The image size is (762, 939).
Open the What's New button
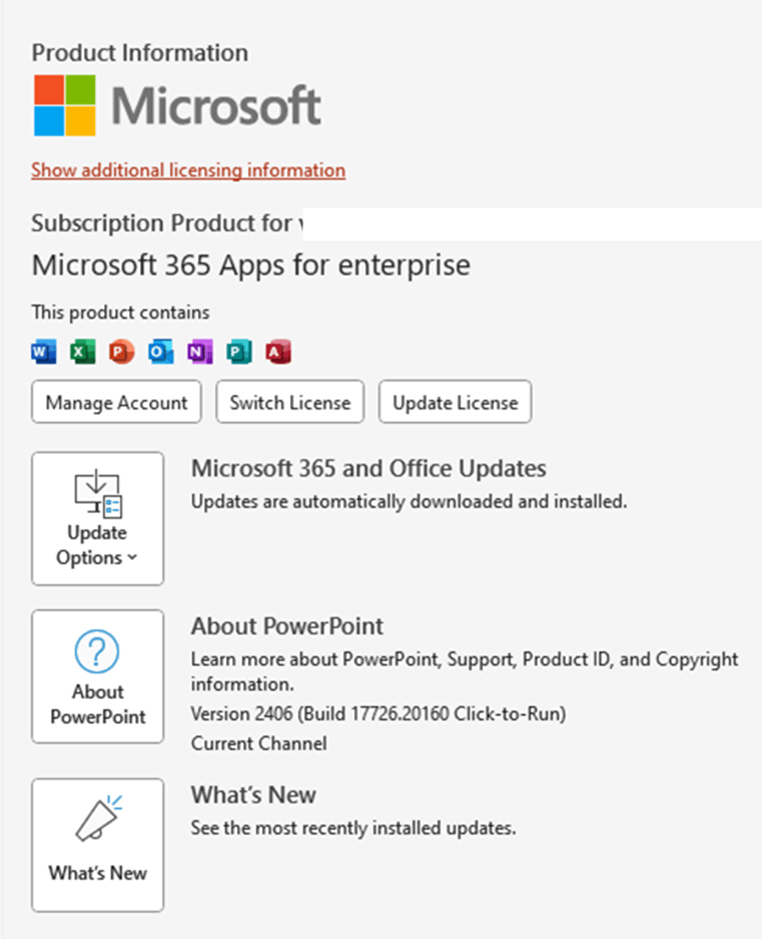tap(98, 845)
